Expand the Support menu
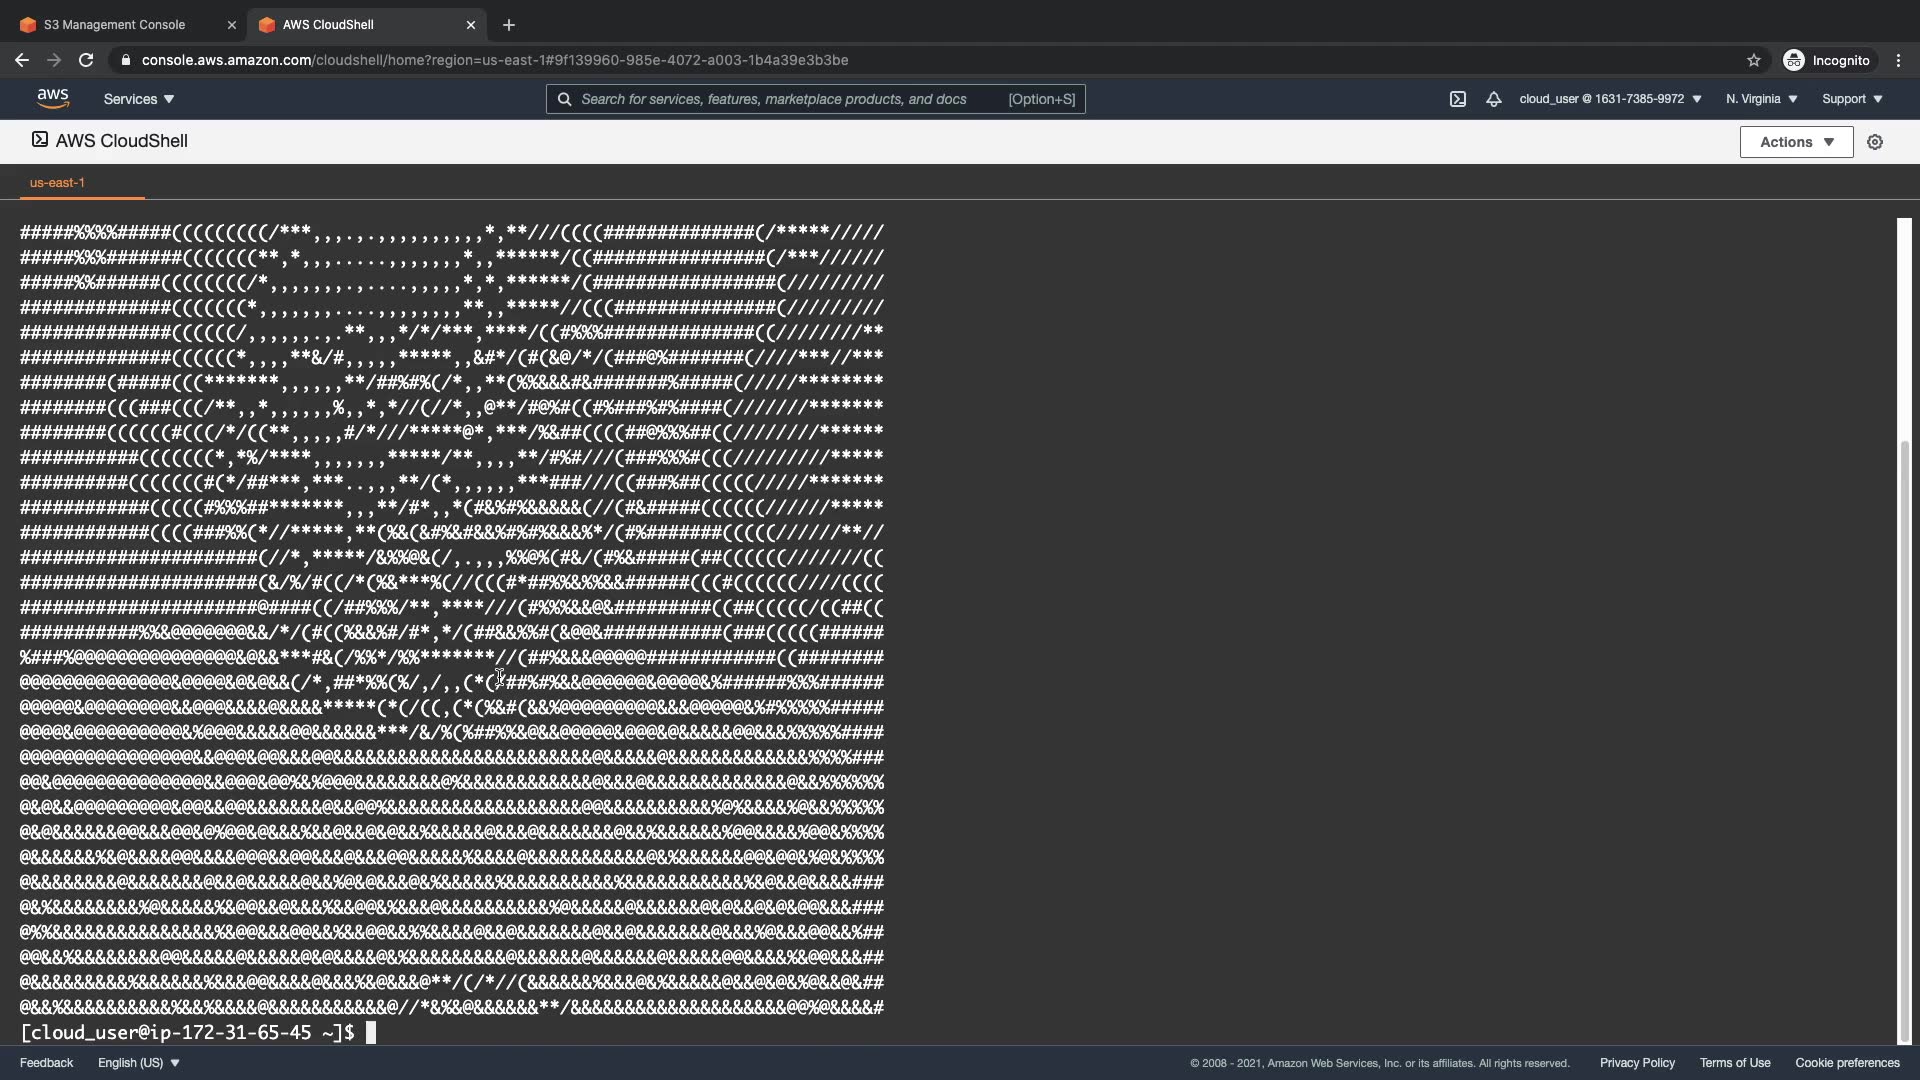Screen dimensions: 1920x1080 [1852, 99]
